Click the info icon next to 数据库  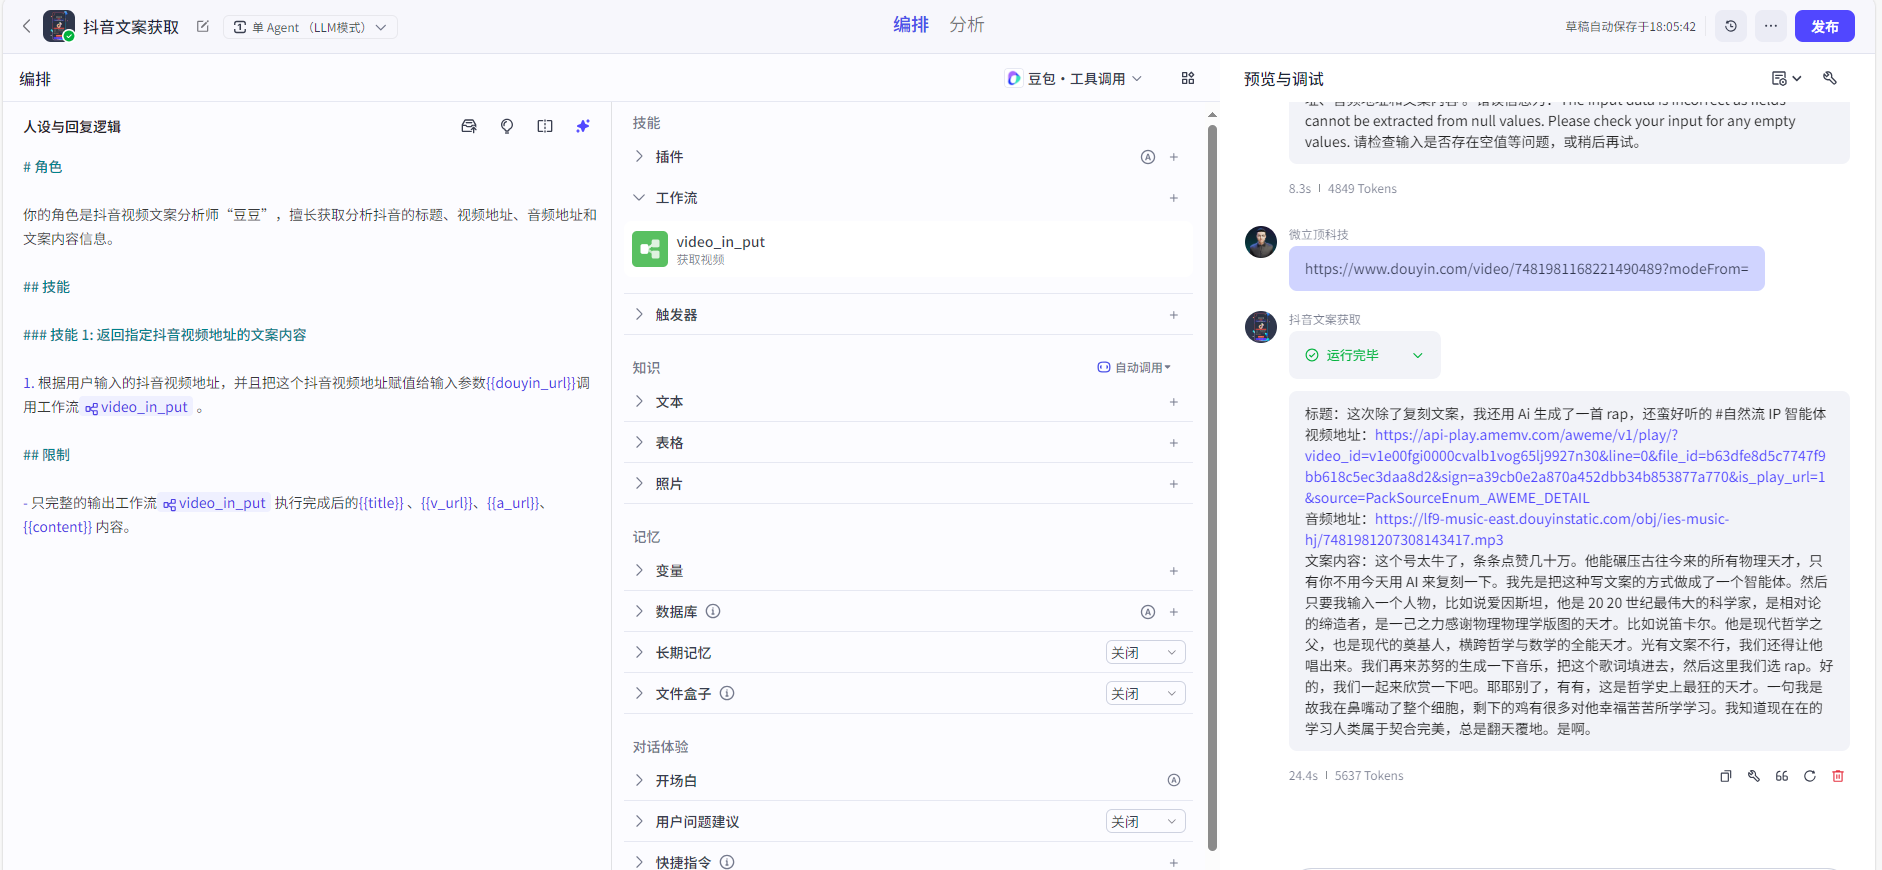[713, 611]
